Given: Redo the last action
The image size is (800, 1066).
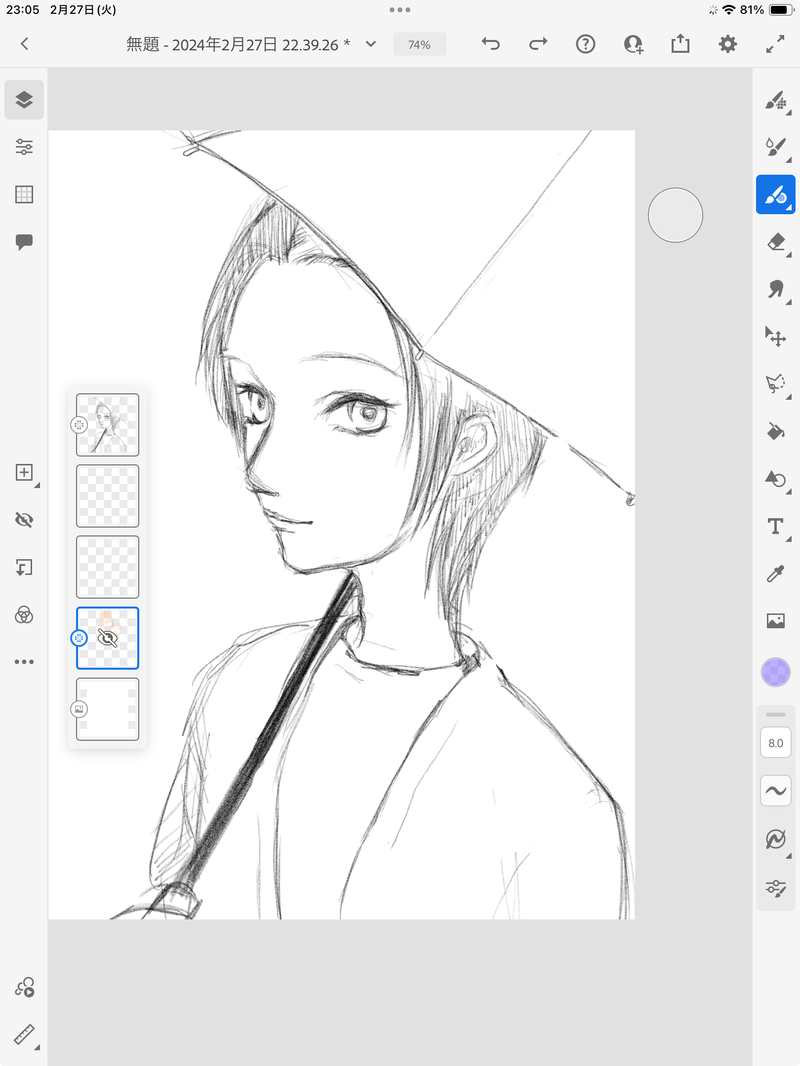Looking at the screenshot, I should [538, 44].
